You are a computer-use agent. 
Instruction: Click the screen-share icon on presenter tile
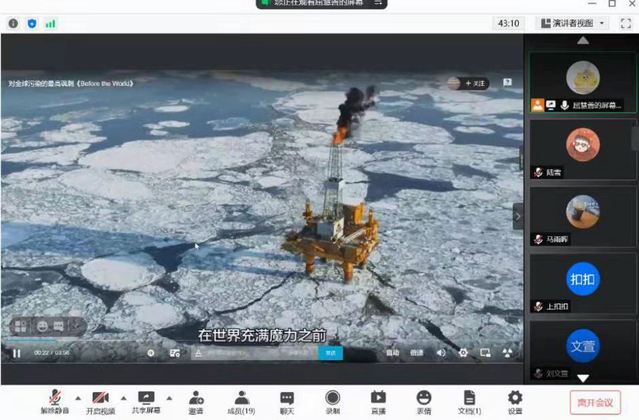[551, 106]
